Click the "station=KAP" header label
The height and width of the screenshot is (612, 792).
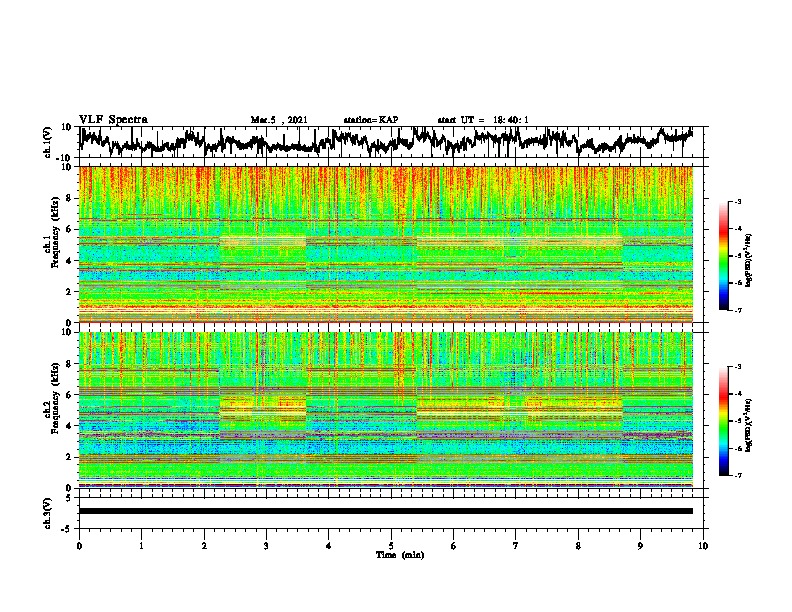(x=371, y=120)
